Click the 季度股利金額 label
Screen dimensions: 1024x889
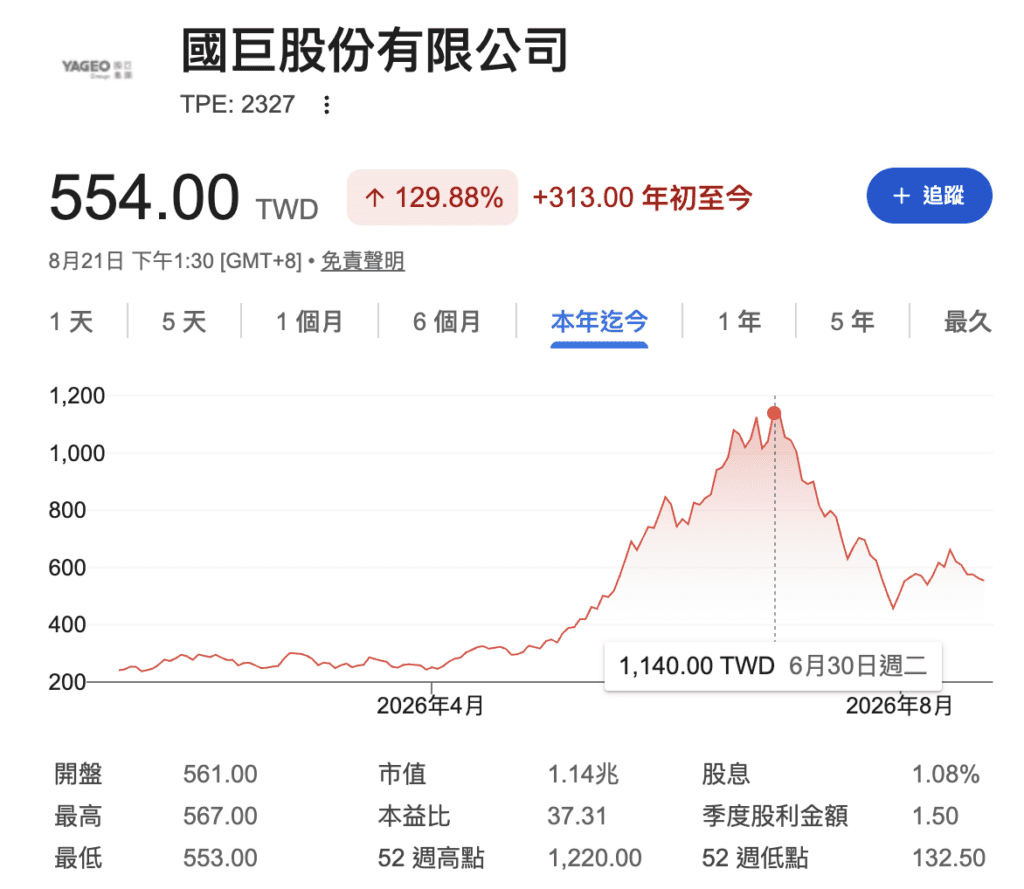click(x=775, y=816)
